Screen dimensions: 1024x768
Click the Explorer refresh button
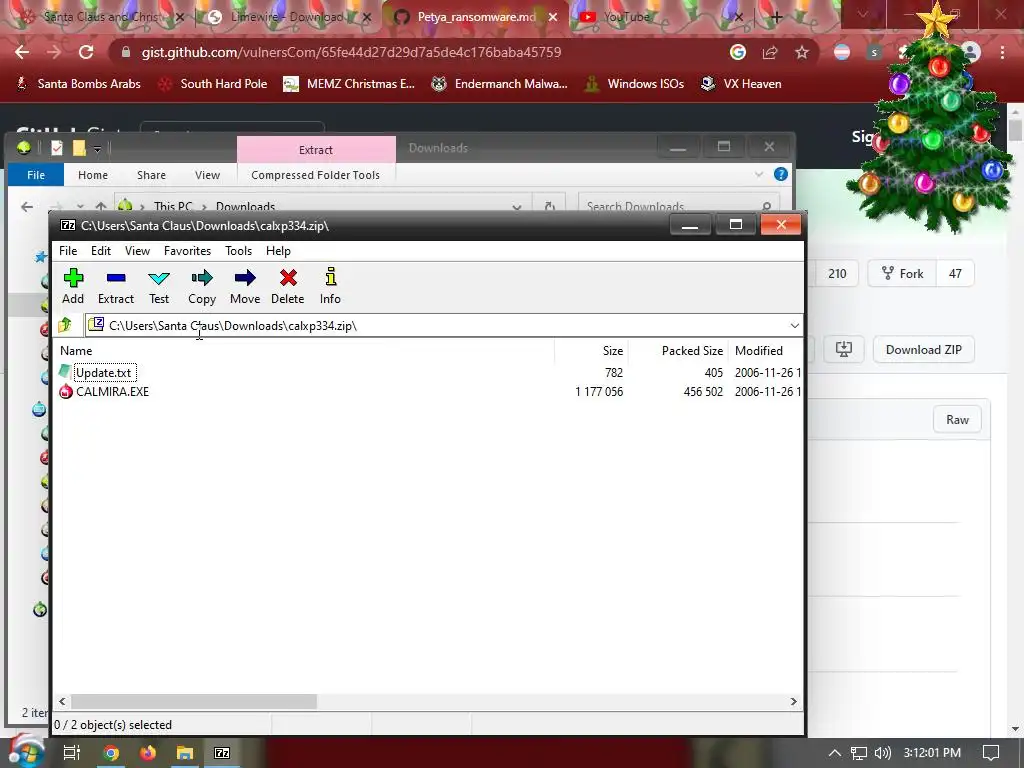(549, 206)
